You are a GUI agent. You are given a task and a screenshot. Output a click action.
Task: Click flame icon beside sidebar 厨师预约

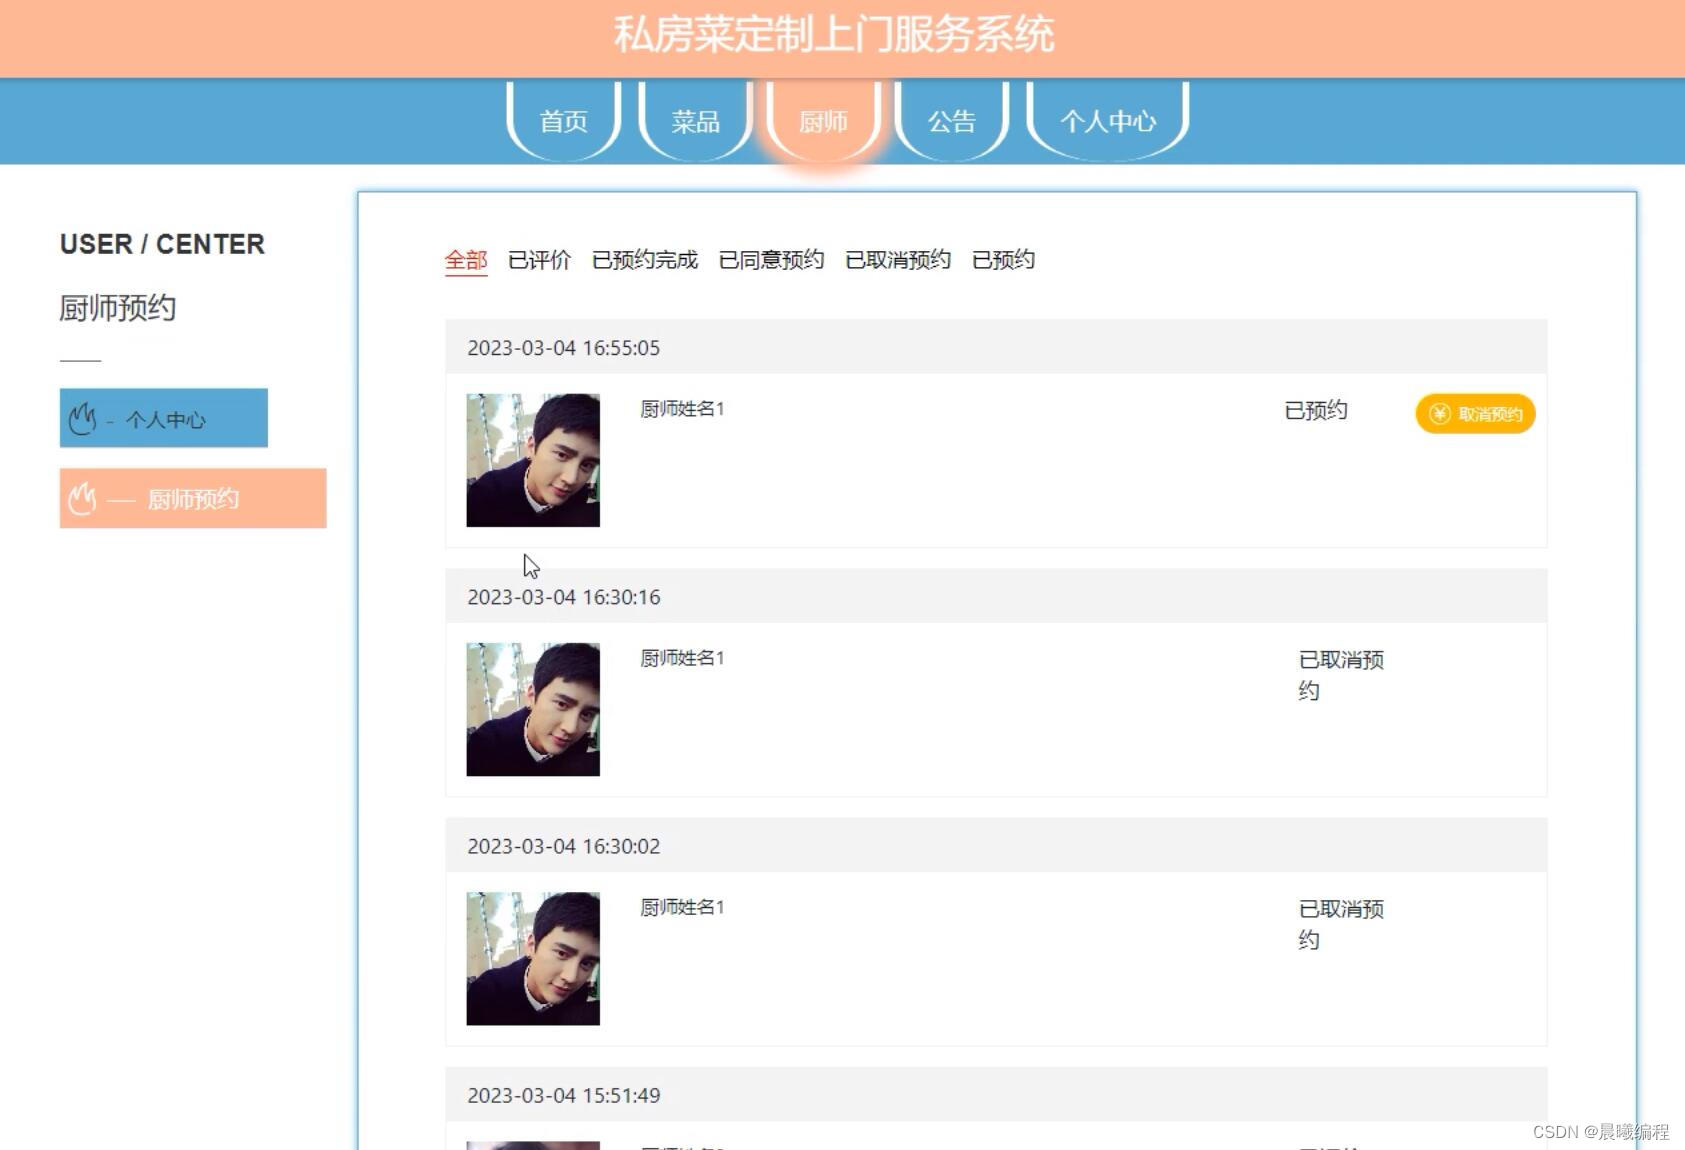point(82,498)
